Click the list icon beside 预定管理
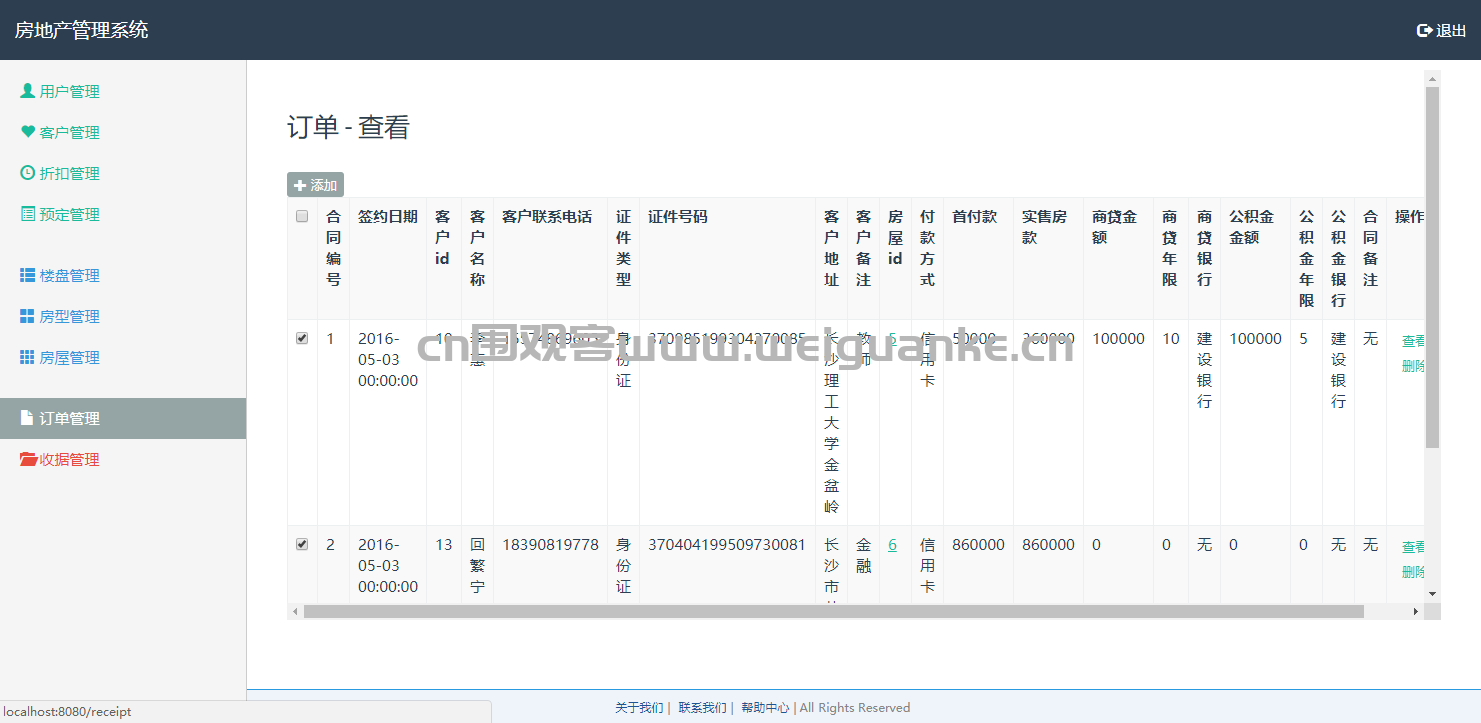This screenshot has width=1481, height=723. click(x=28, y=214)
